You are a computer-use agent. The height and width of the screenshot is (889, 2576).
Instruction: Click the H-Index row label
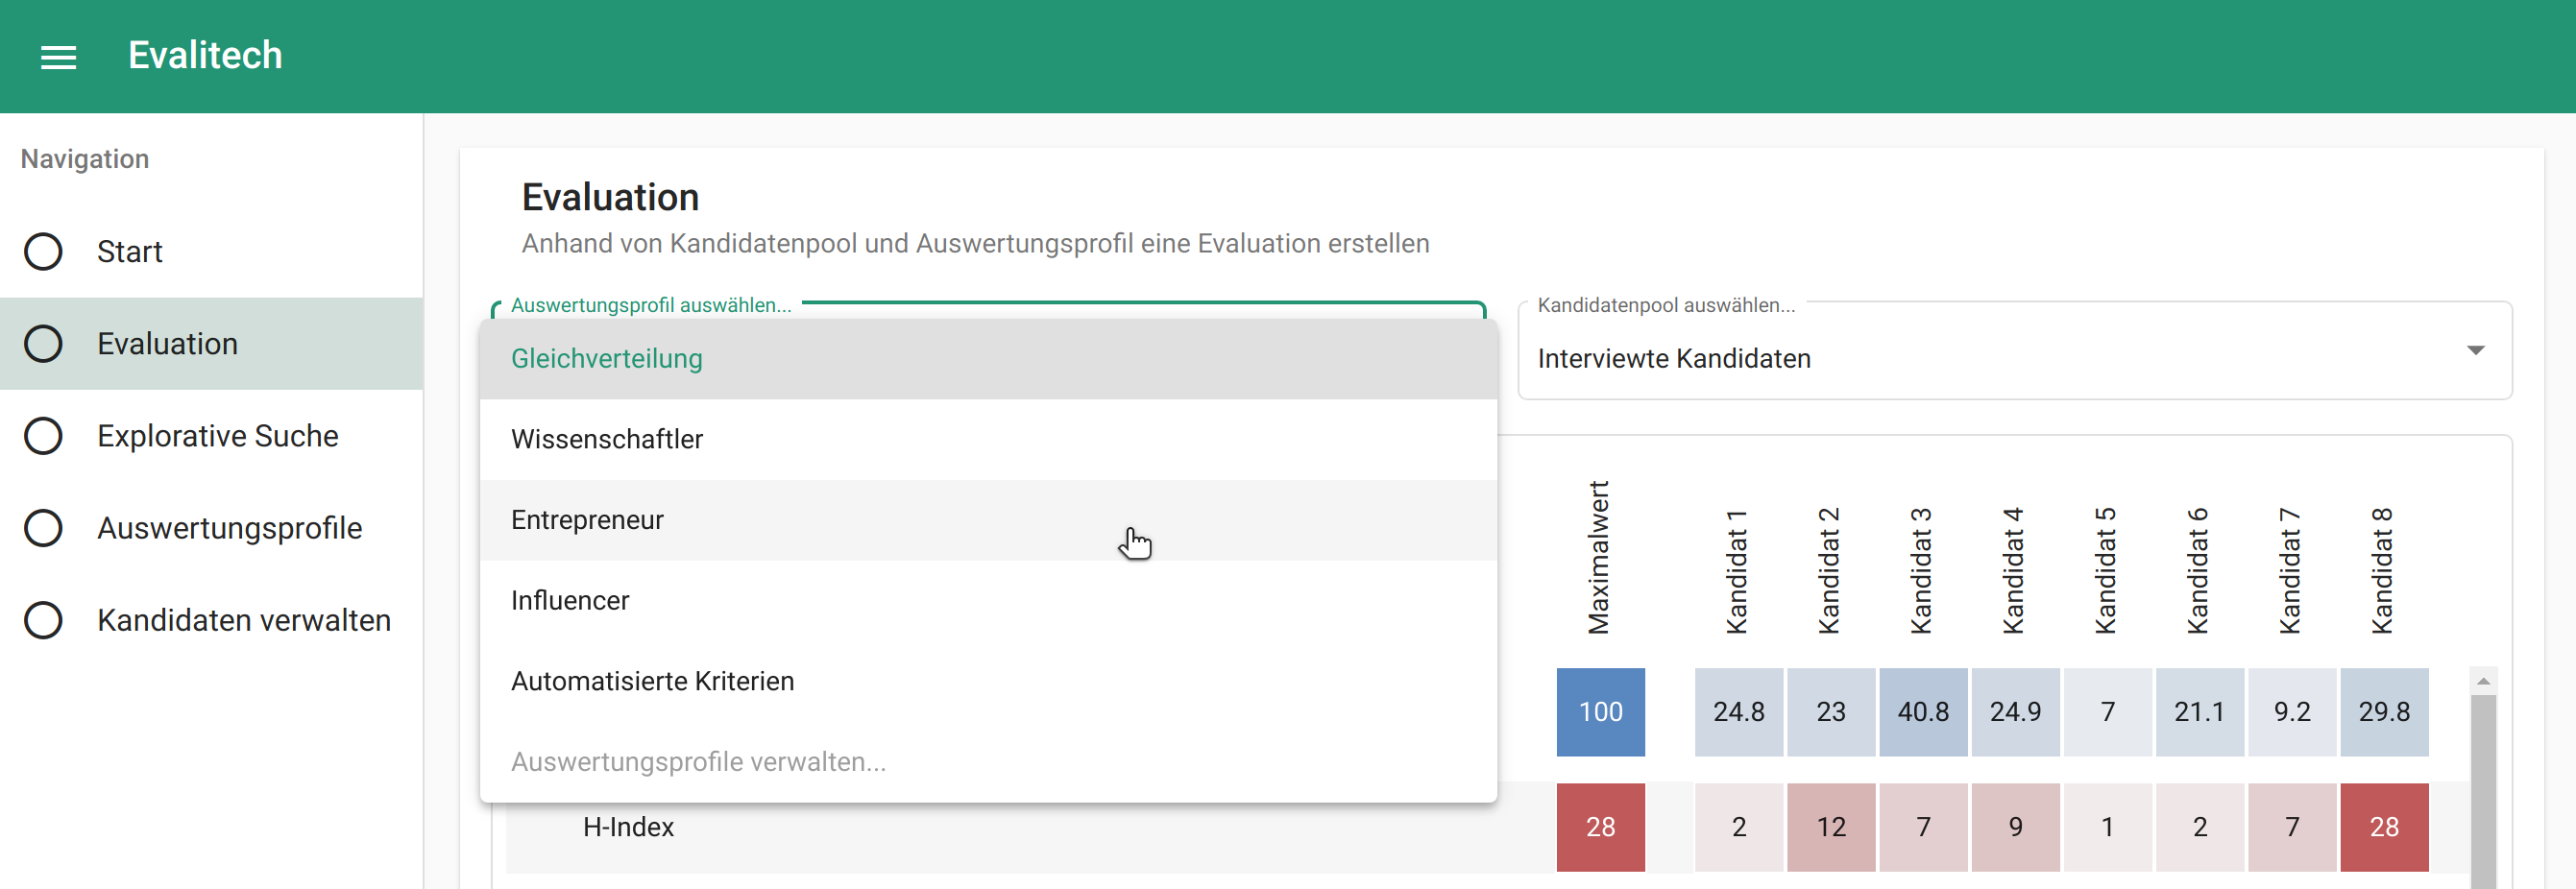coord(628,827)
